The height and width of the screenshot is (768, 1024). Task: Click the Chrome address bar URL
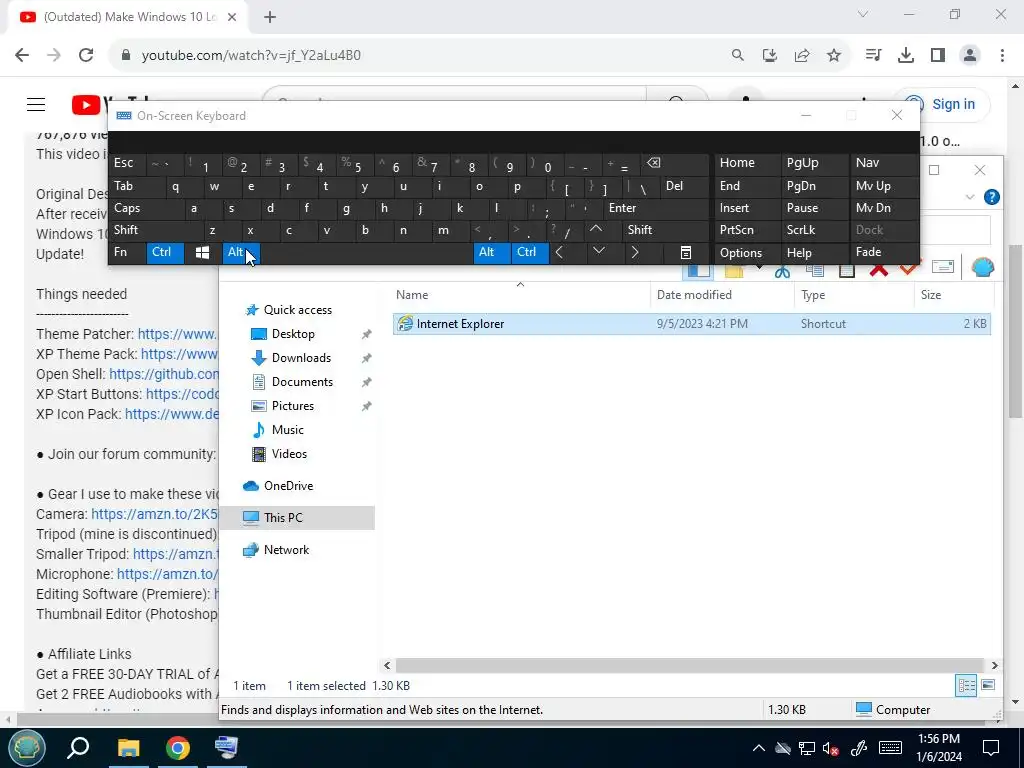[x=251, y=56]
